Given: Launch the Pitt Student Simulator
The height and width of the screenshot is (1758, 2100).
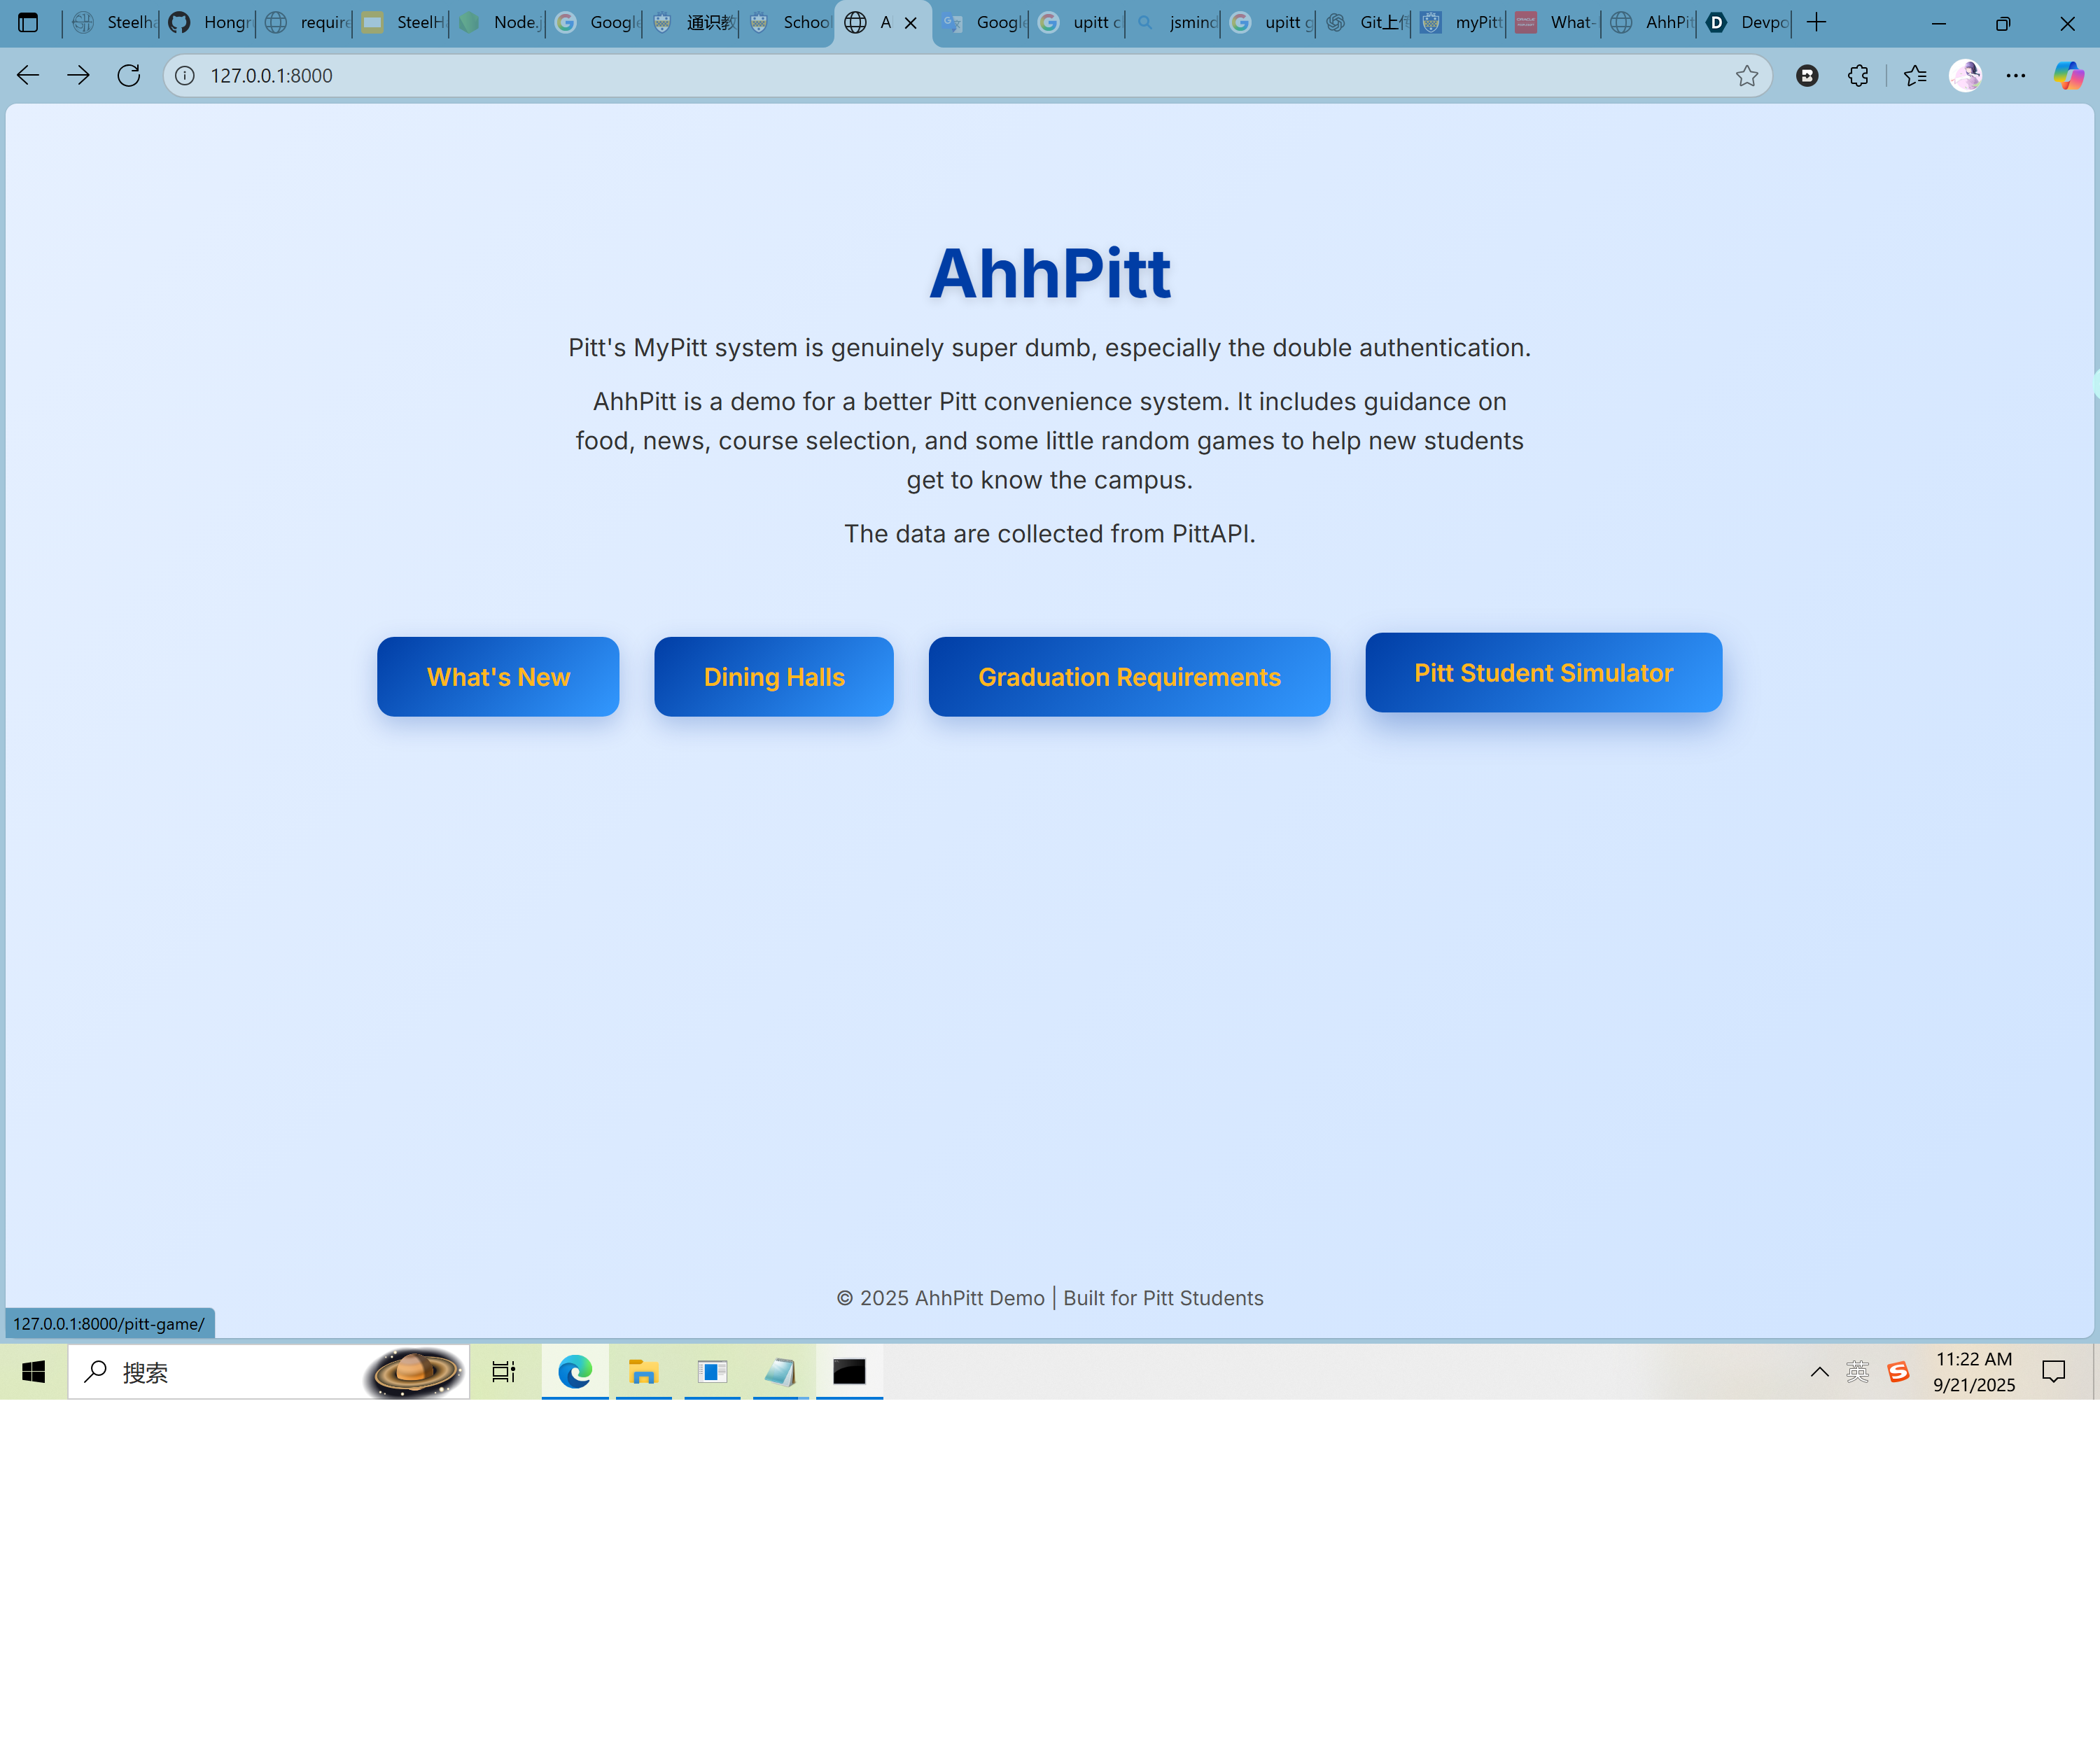Looking at the screenshot, I should click(1542, 673).
